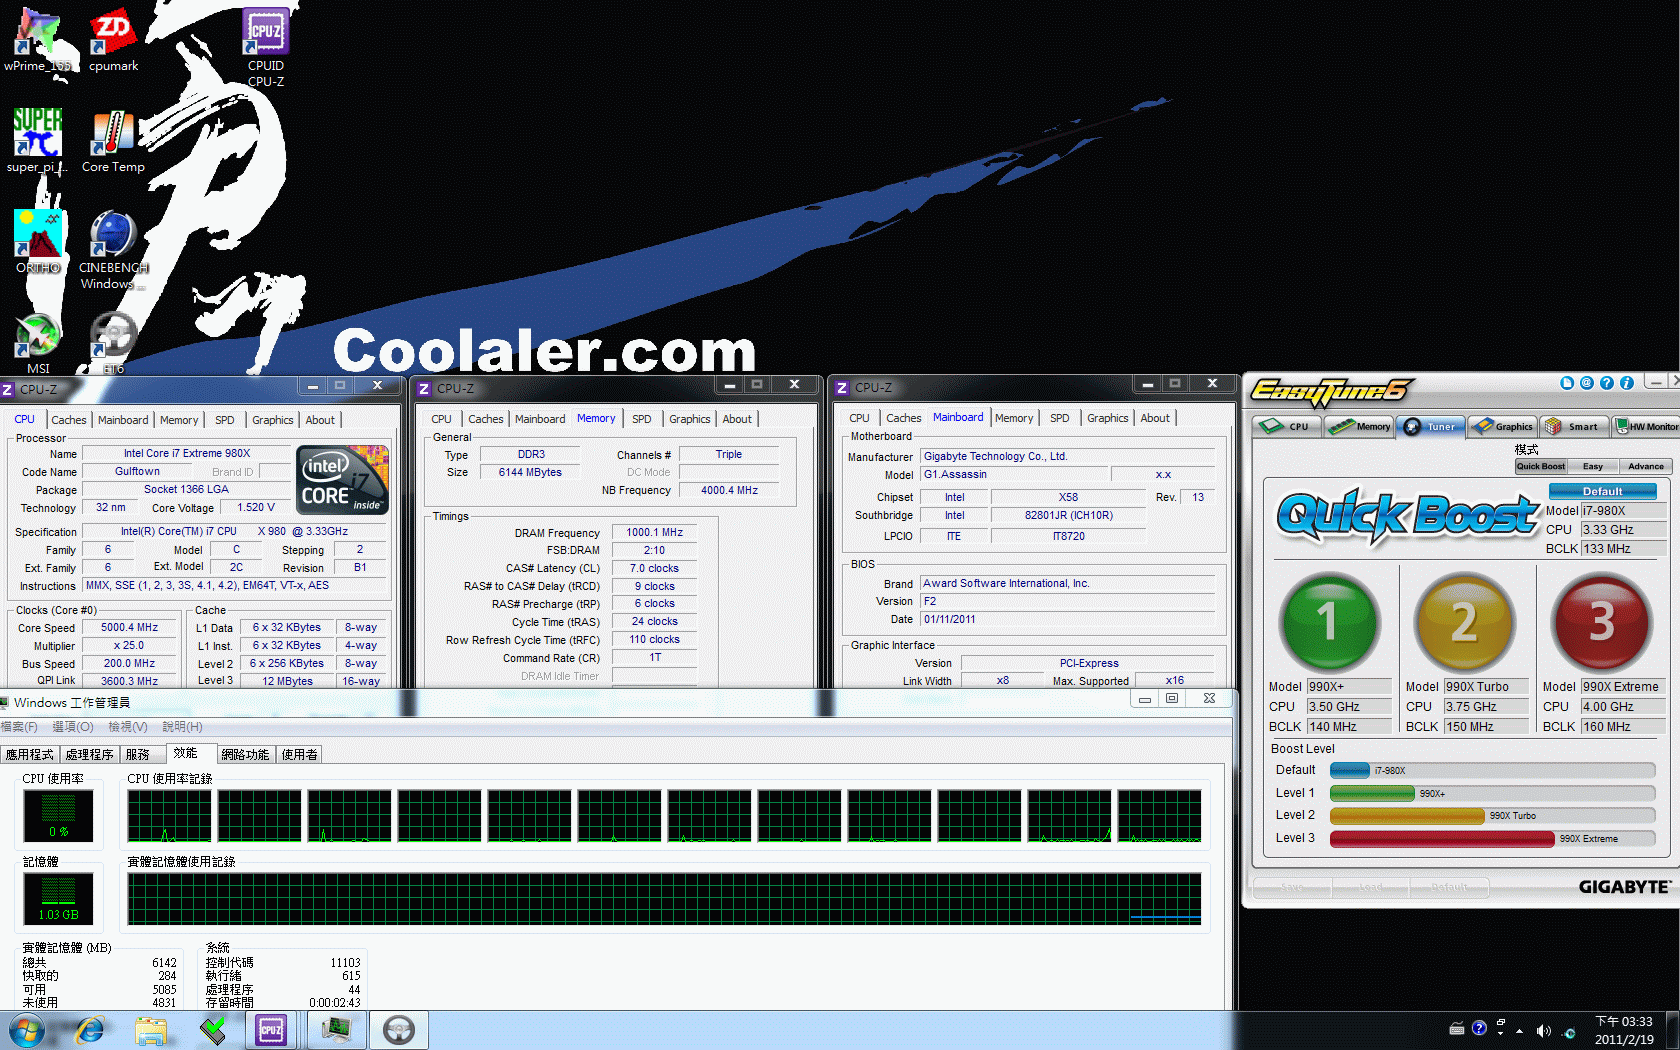This screenshot has height=1050, width=1680.
Task: Click the DRAM Frequency value 1000.1 MHz
Action: (x=654, y=532)
